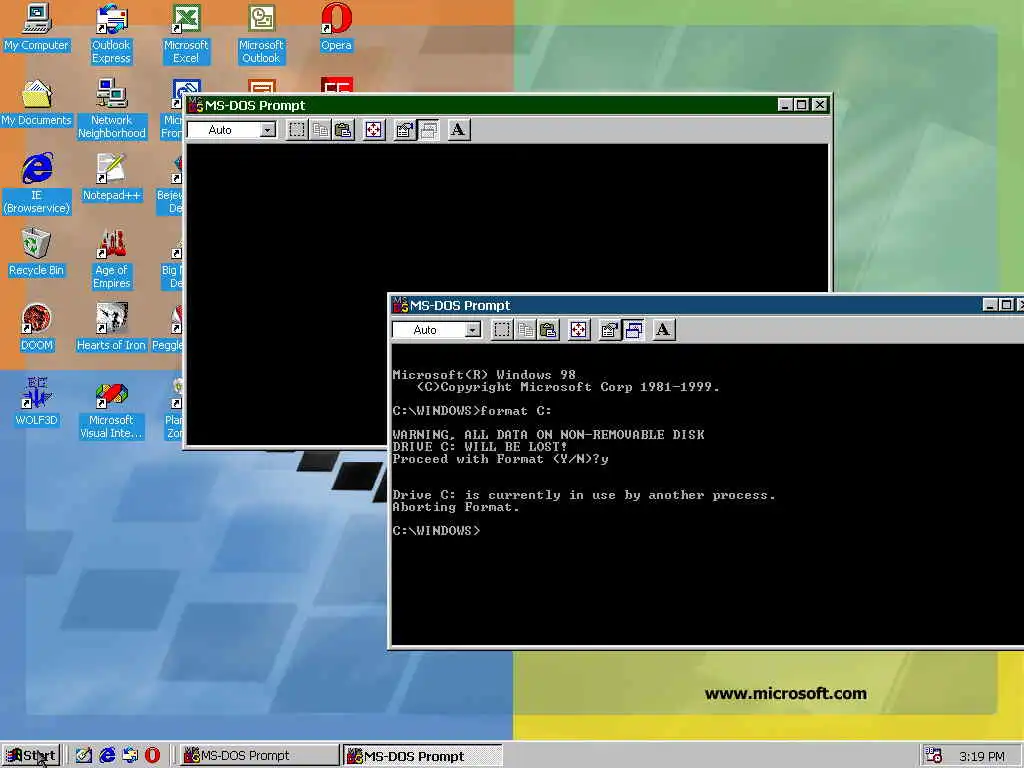Minimize the back MS-DOS Prompt window
The height and width of the screenshot is (768, 1024).
(785, 105)
